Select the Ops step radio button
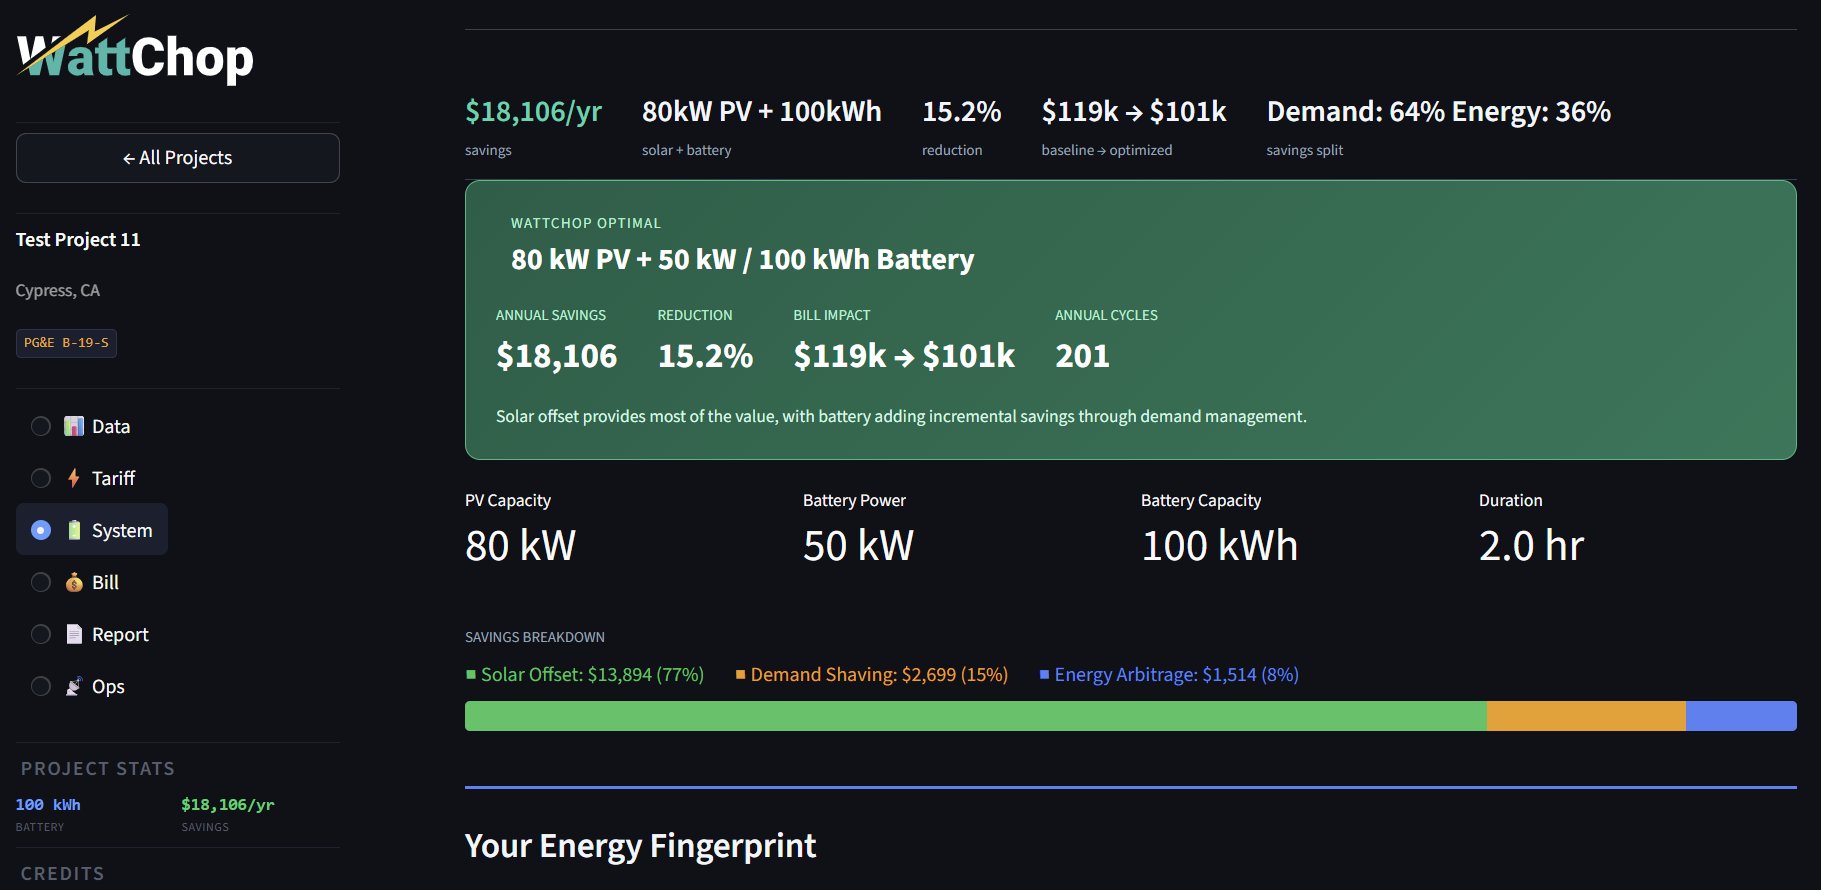The width and height of the screenshot is (1821, 890). 41,686
